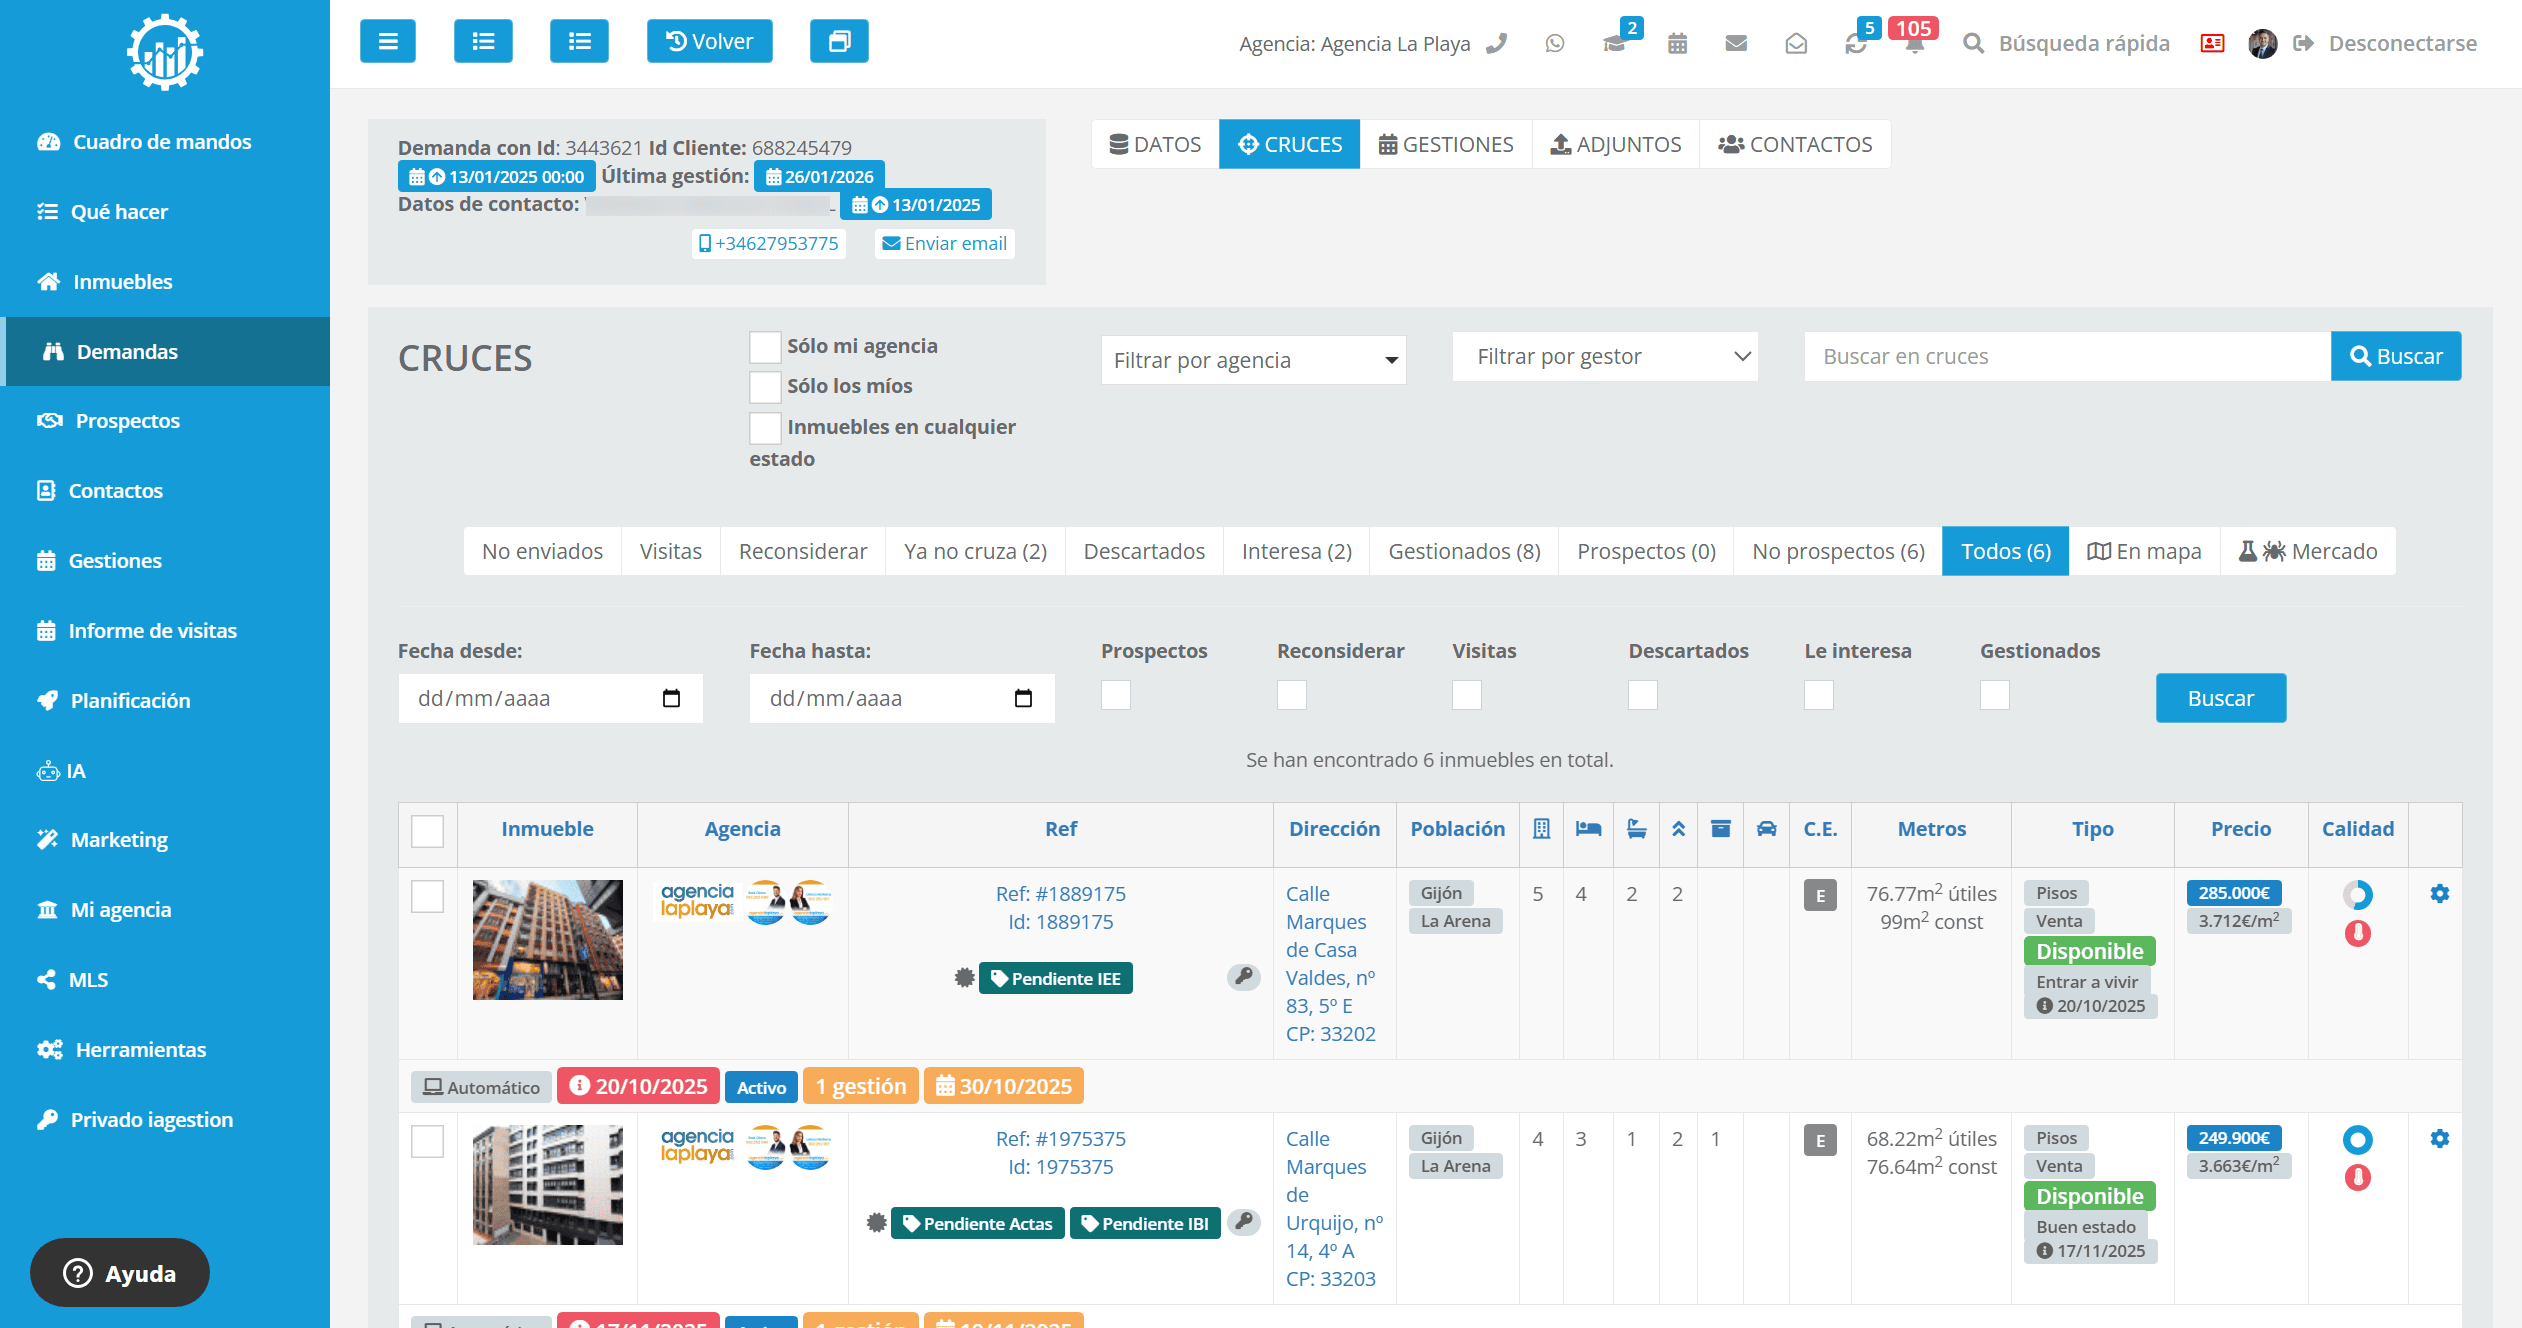
Task: Click the hamburger menu toggle button
Action: [x=387, y=41]
